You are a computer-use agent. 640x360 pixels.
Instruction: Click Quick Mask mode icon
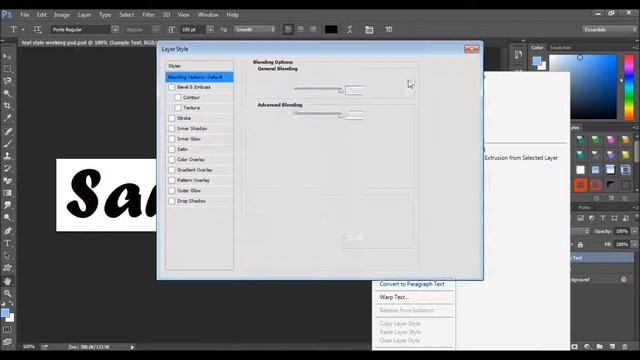[x=7, y=329]
